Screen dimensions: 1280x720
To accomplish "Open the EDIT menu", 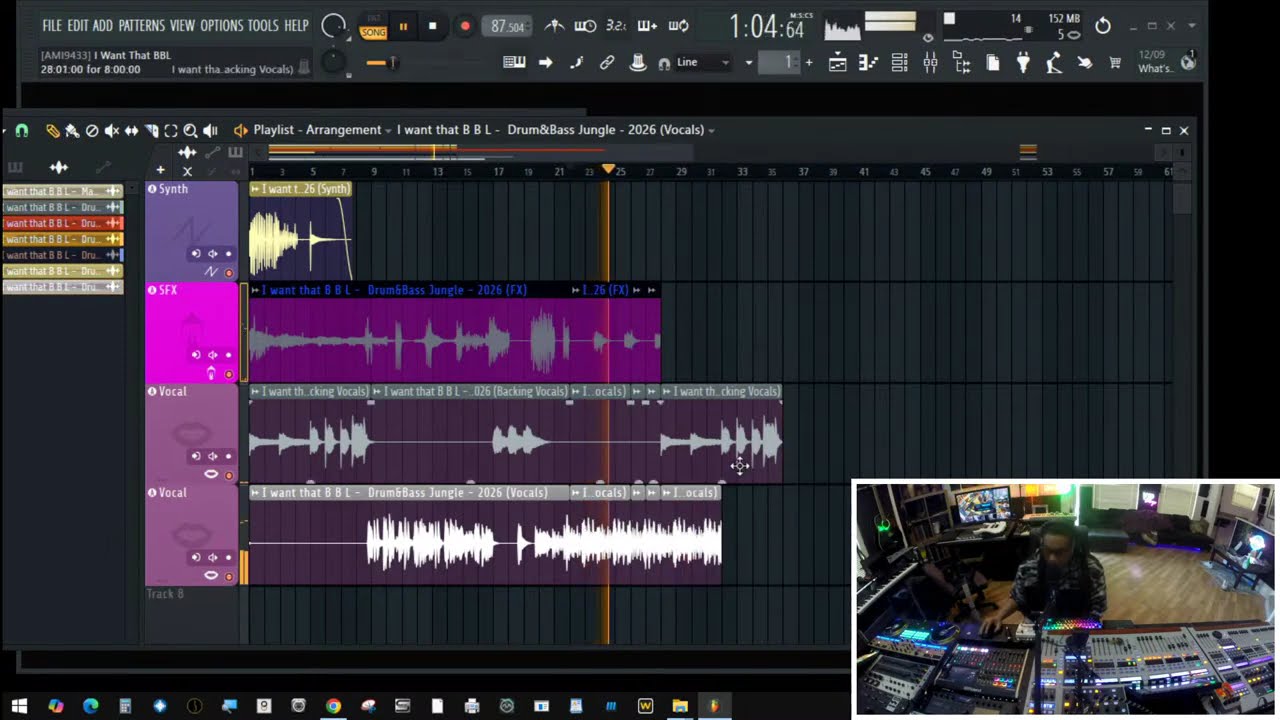I will click(77, 26).
